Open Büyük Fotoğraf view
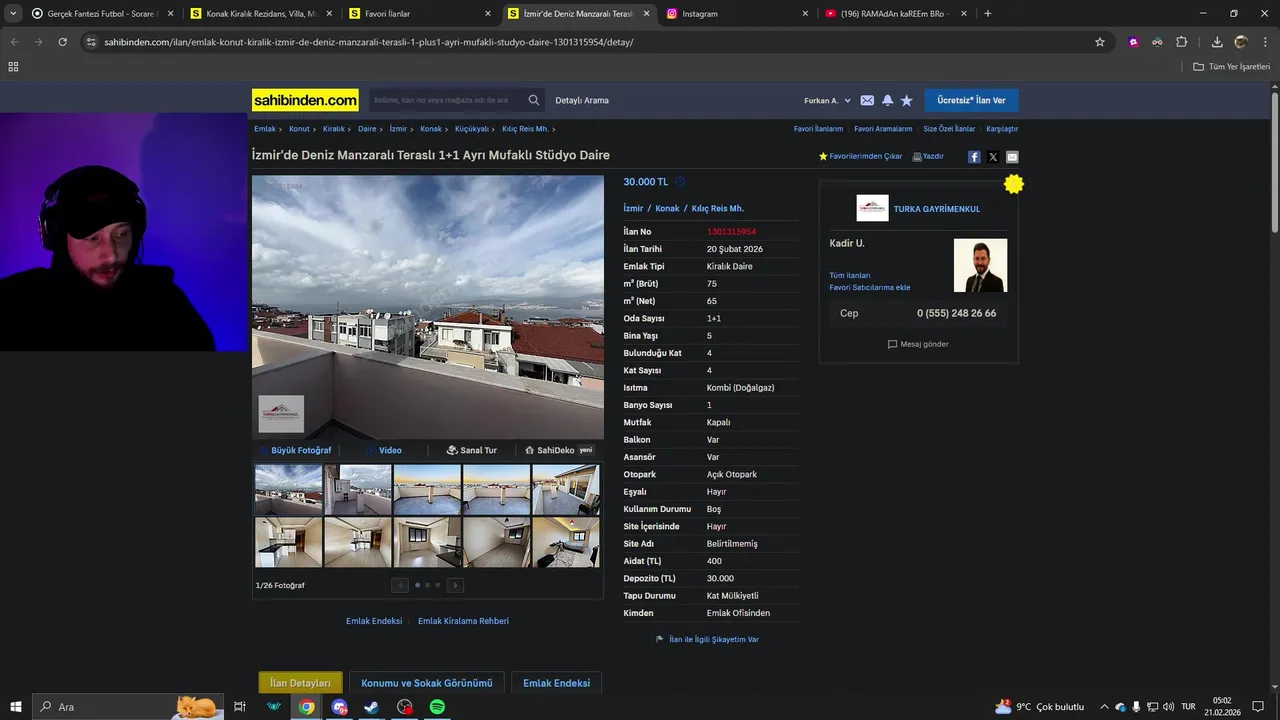This screenshot has height=720, width=1280. (296, 450)
